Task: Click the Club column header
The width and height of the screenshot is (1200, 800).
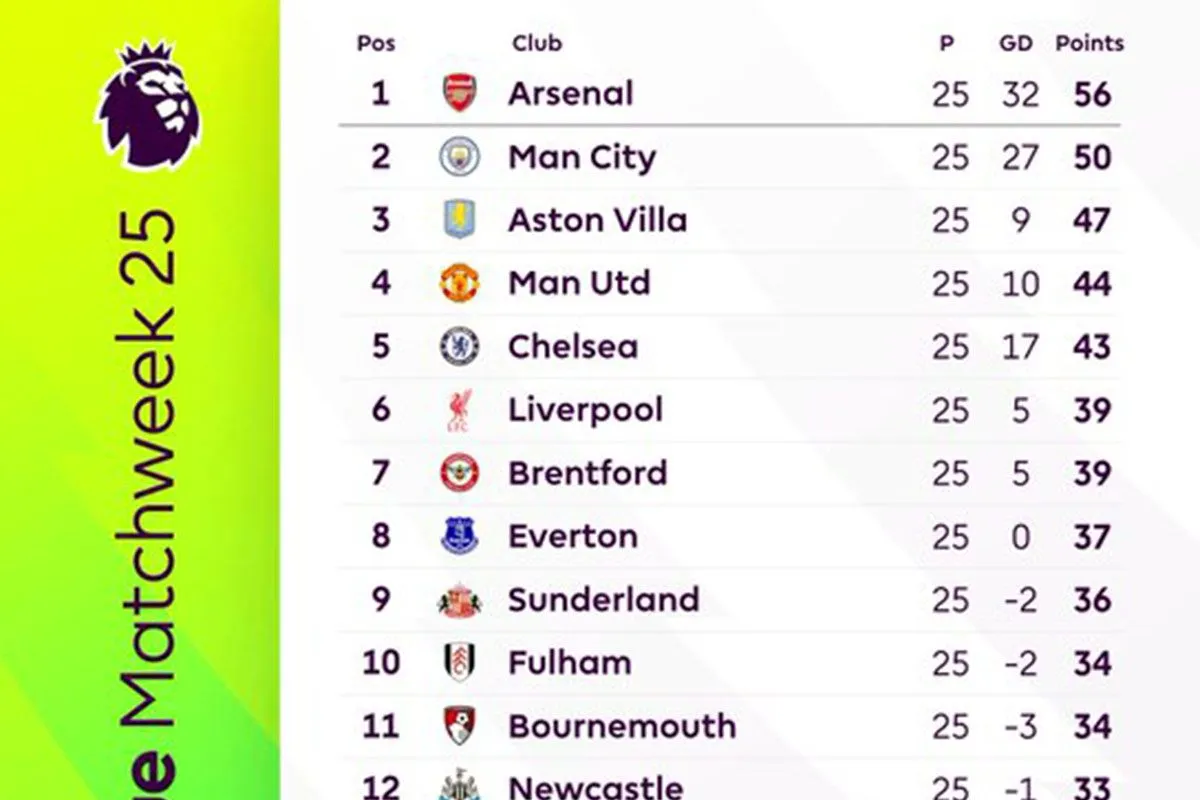Action: [537, 43]
